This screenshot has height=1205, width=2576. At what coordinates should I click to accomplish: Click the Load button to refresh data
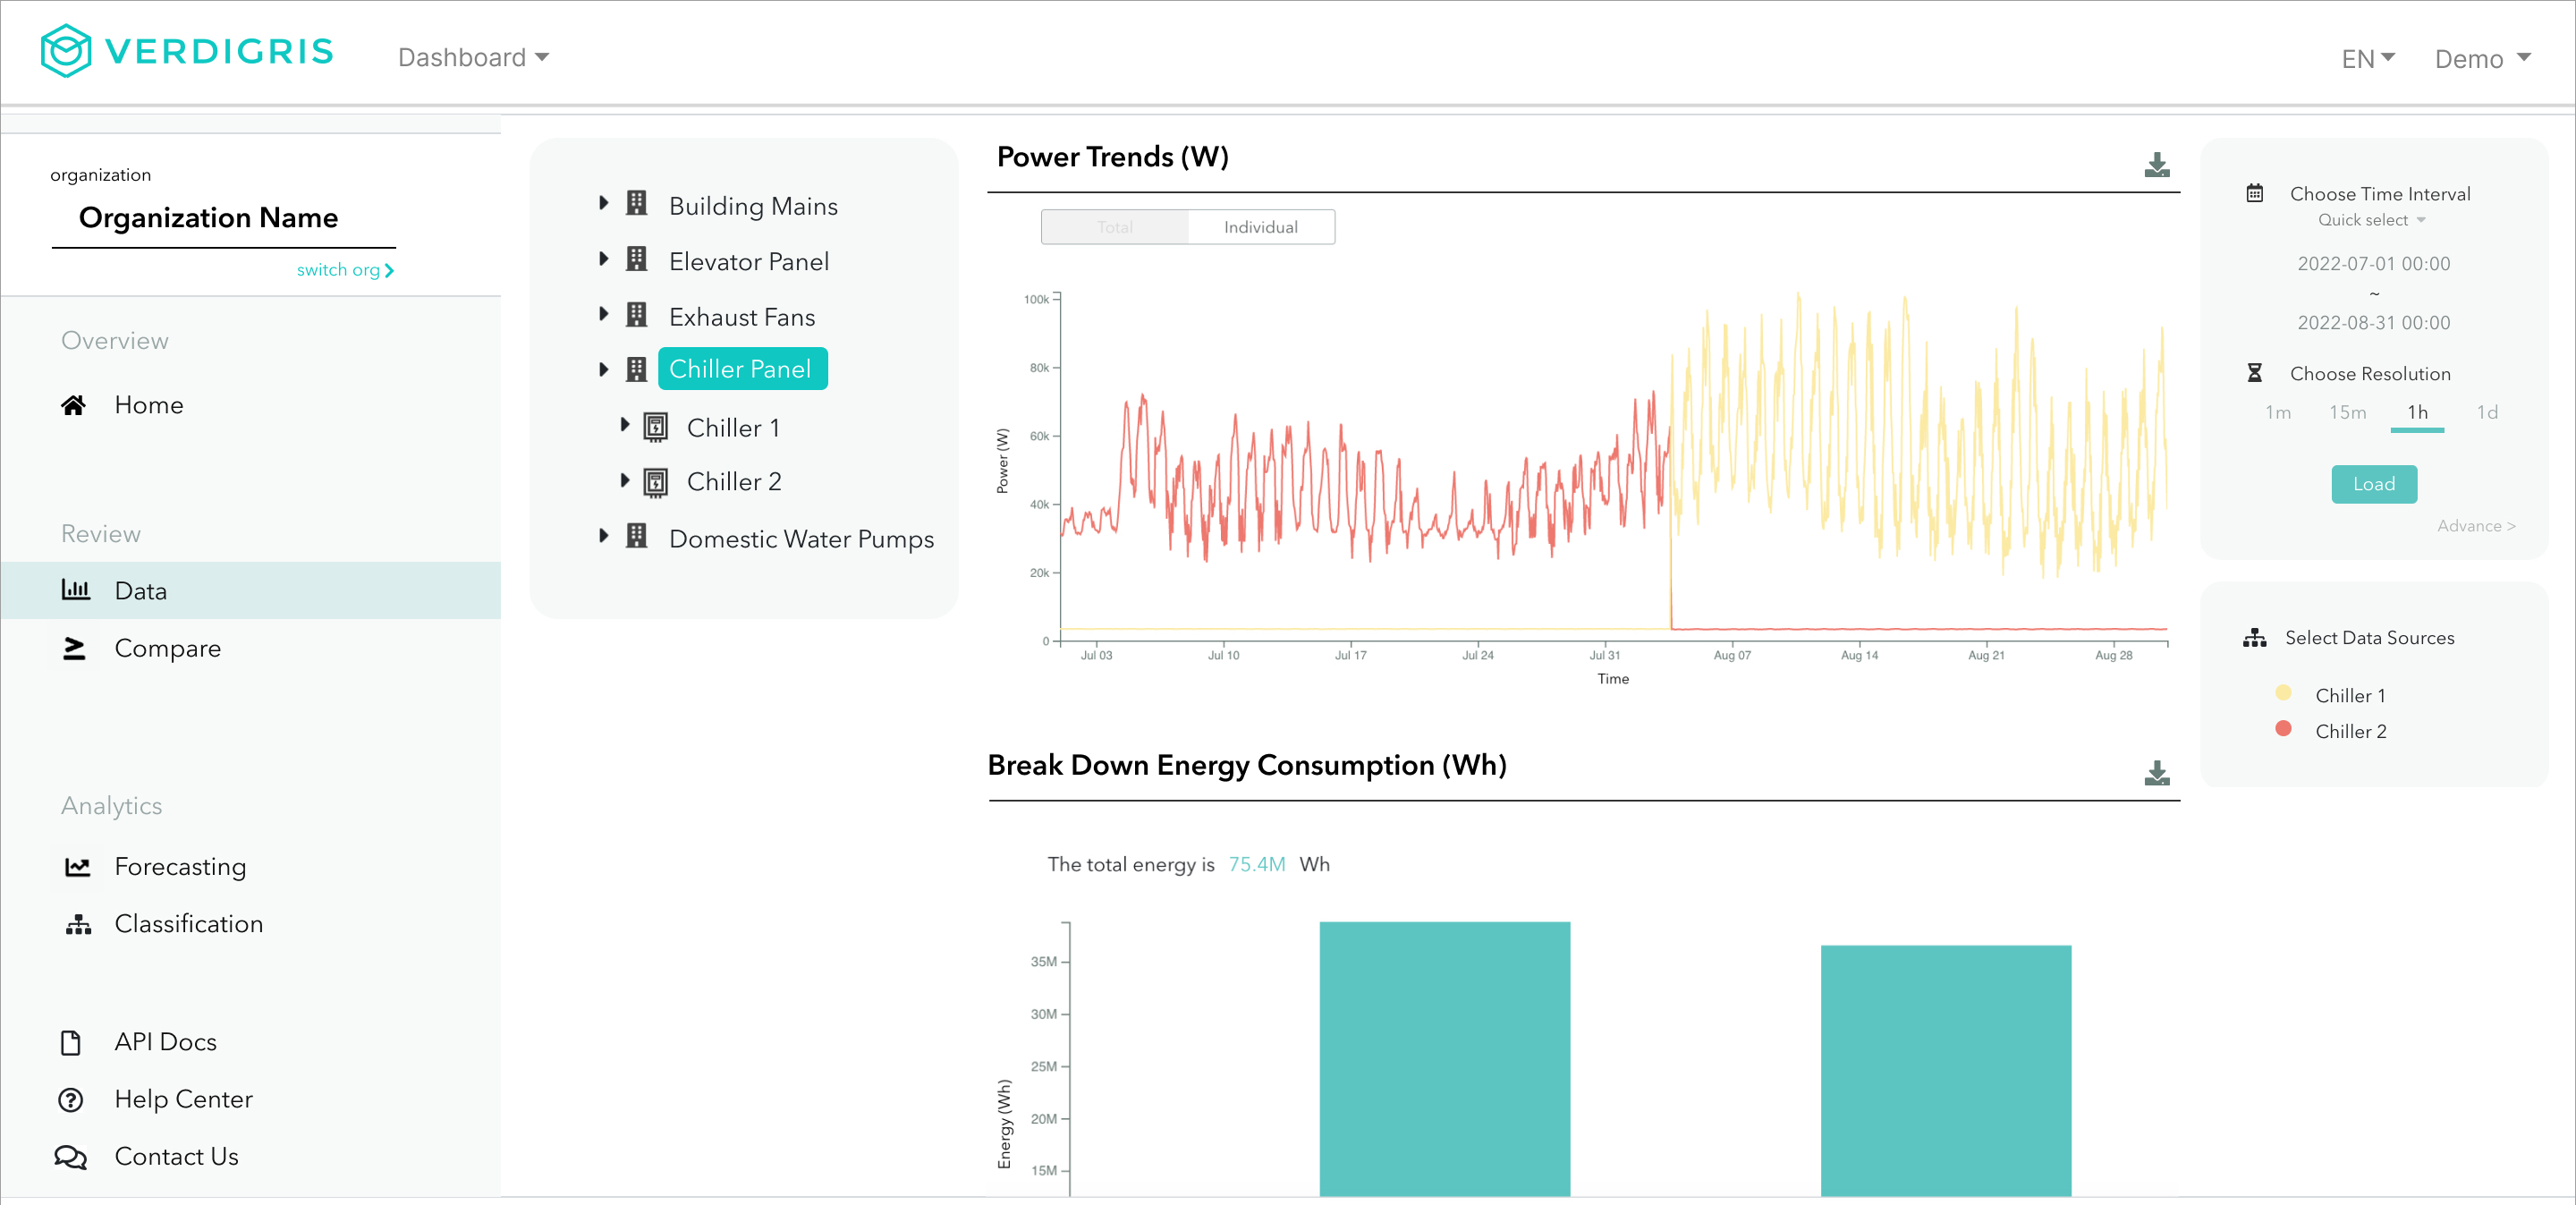click(x=2372, y=483)
